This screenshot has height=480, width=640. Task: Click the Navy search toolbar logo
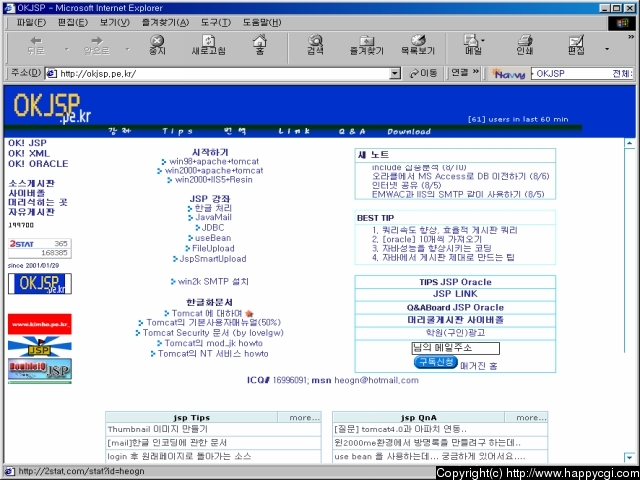click(x=509, y=74)
